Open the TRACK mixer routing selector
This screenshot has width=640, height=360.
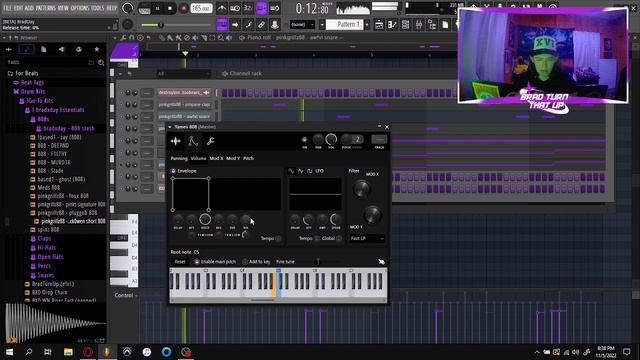pos(379,140)
